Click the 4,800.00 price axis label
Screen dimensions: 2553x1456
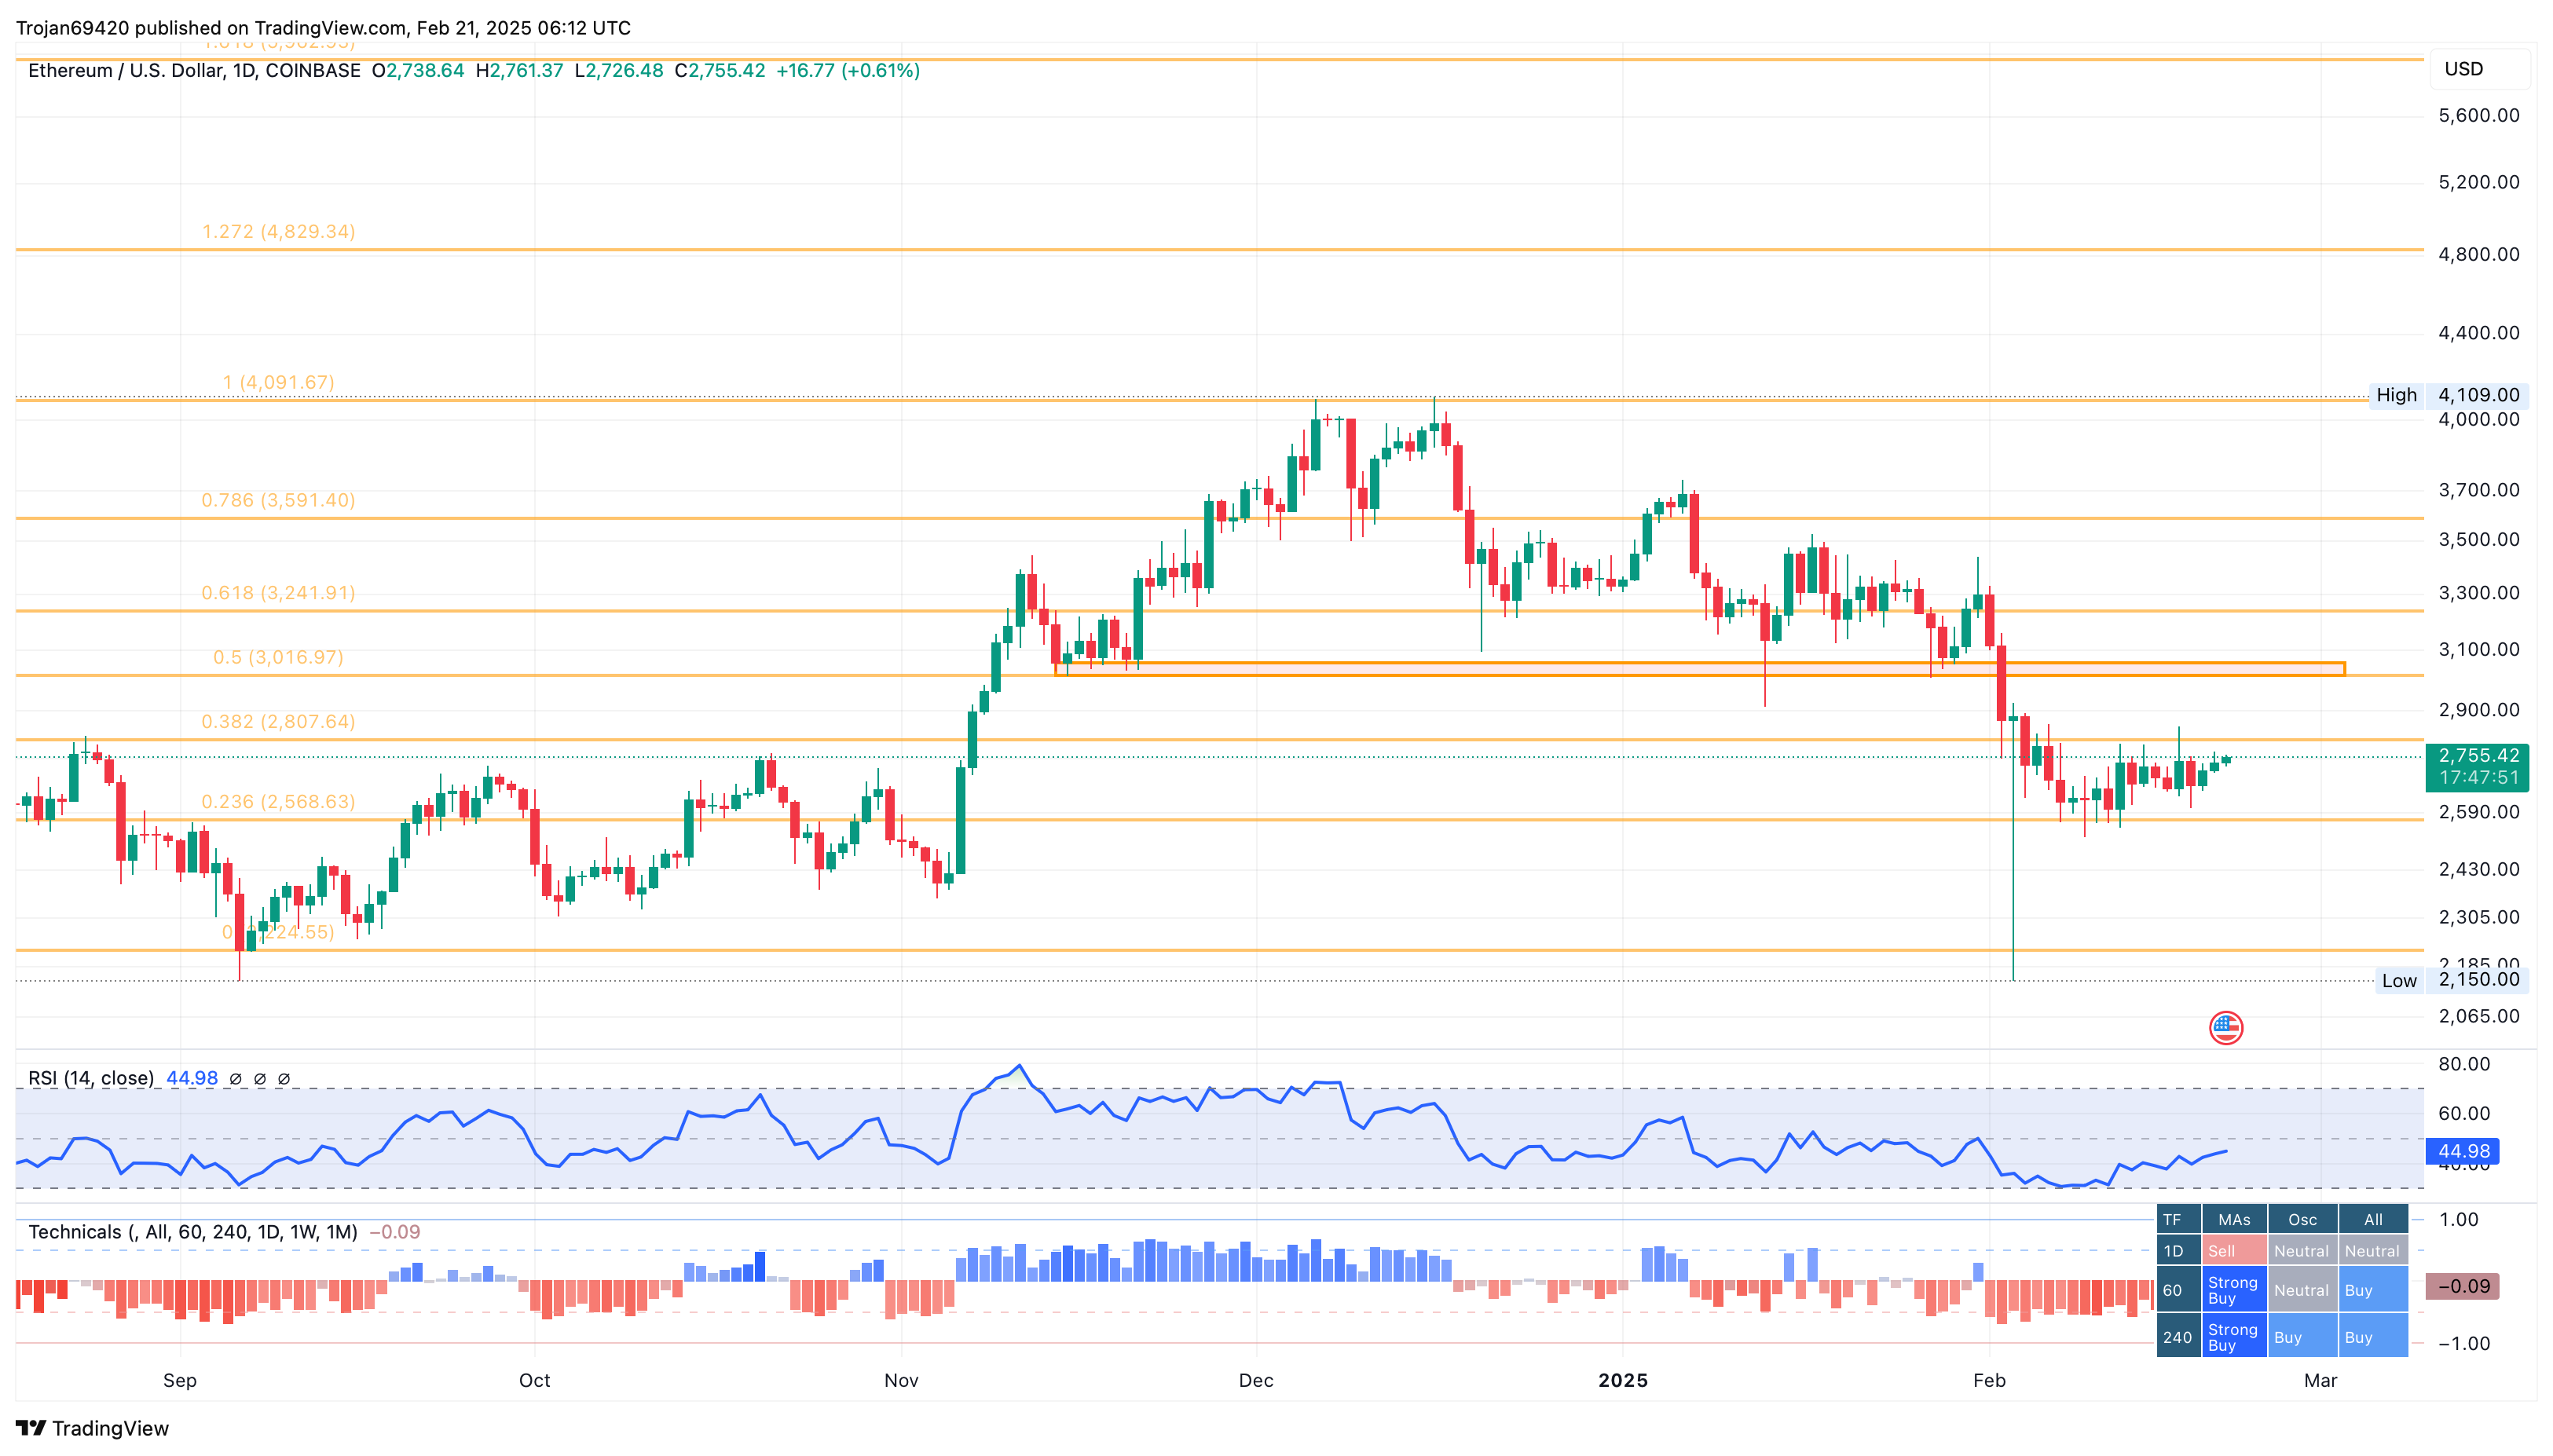2479,254
